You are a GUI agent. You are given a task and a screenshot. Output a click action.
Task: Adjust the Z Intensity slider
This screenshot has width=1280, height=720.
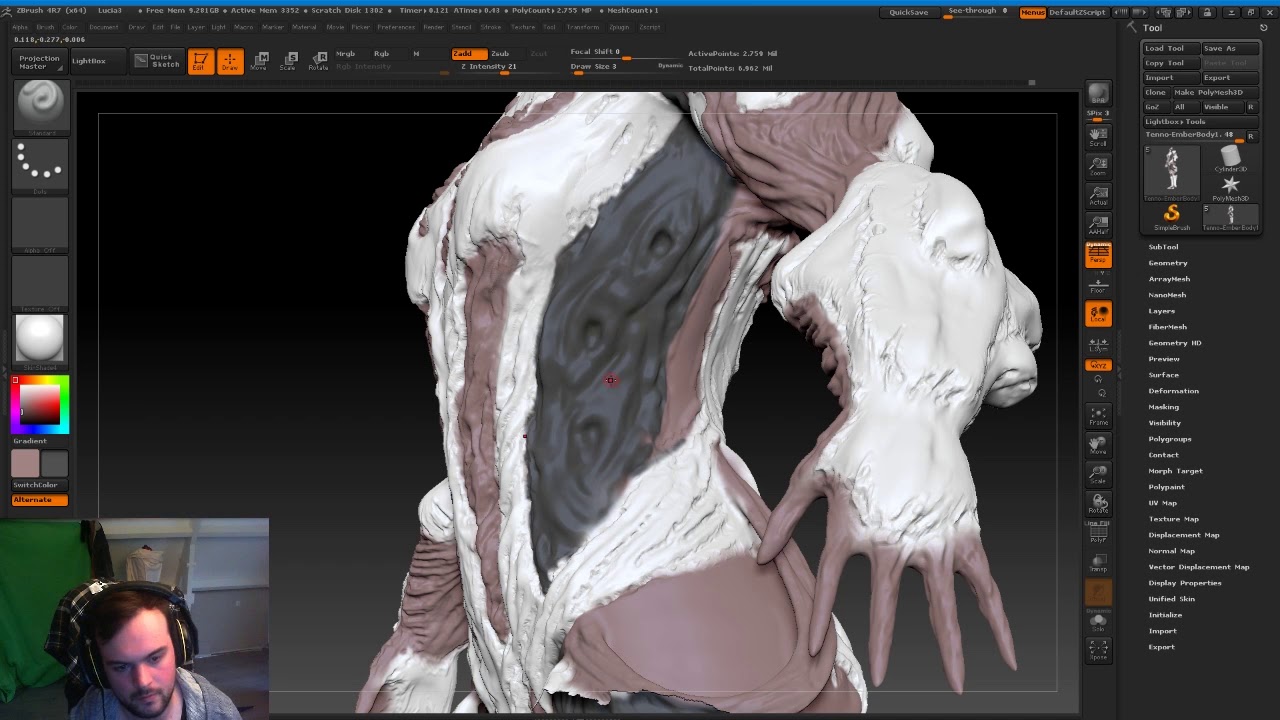pos(490,67)
